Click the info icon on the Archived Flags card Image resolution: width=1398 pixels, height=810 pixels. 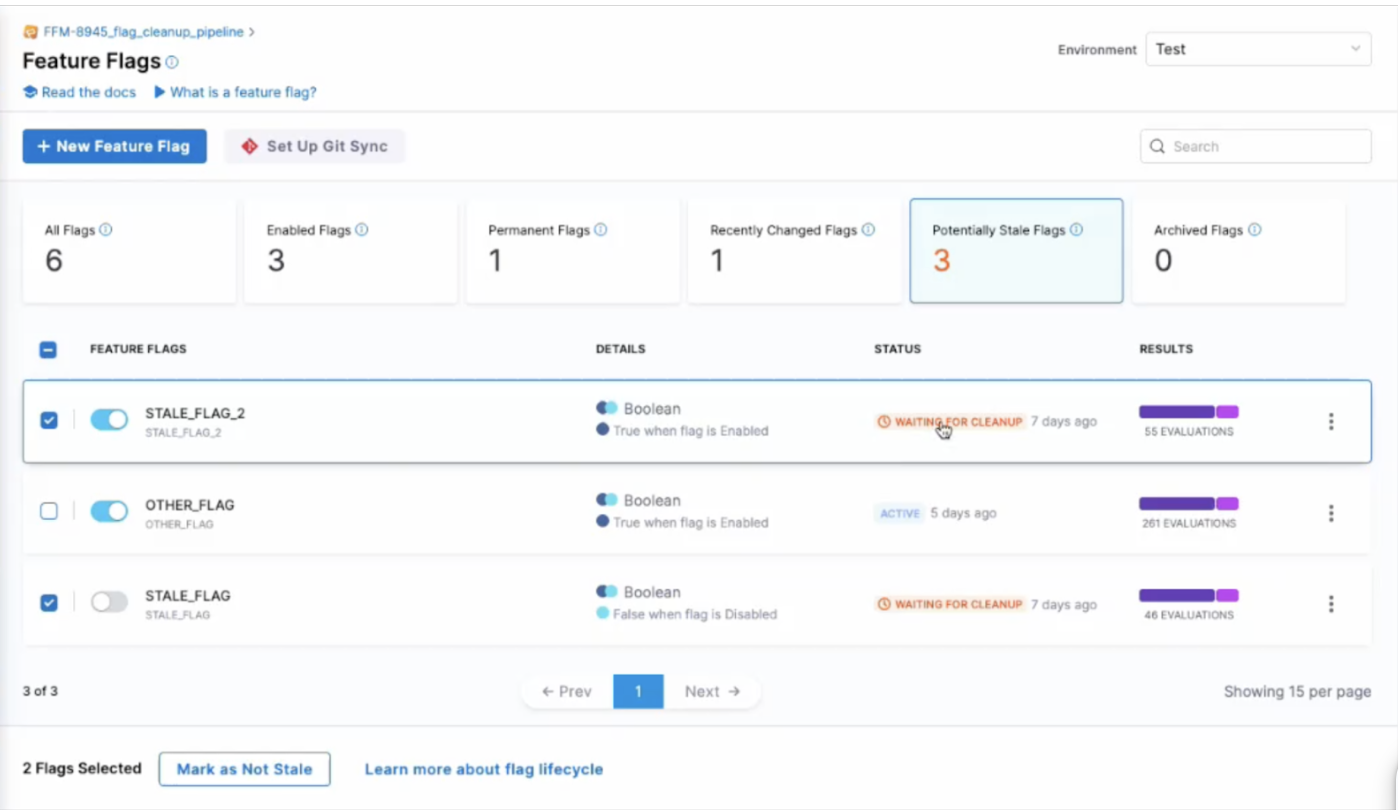[1256, 229]
